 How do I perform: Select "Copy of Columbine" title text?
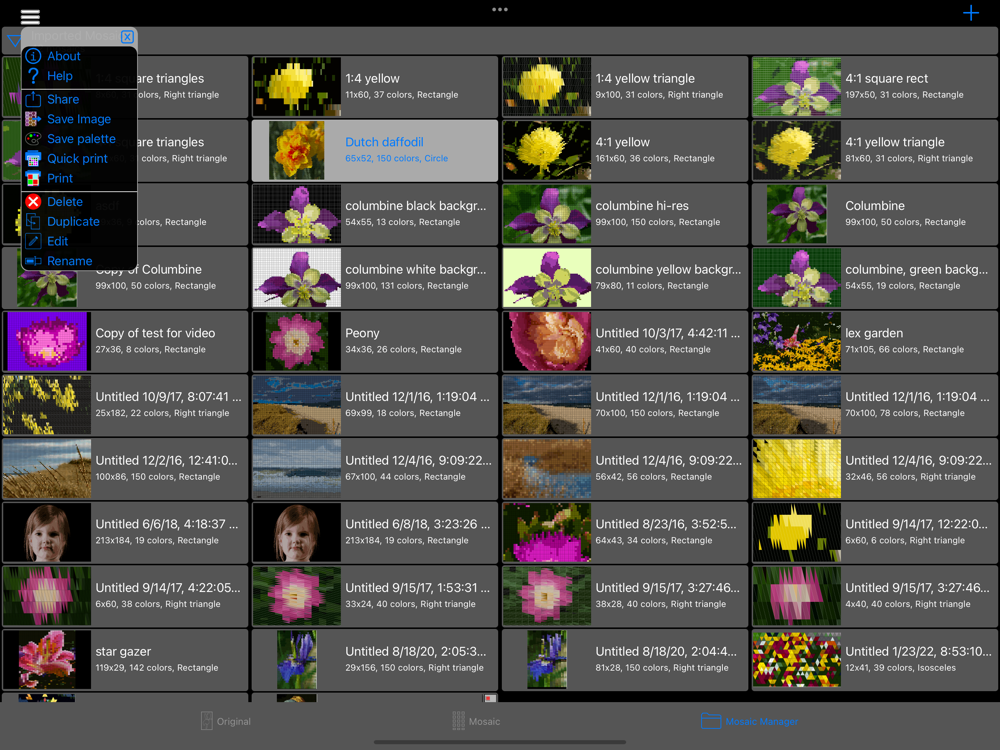pos(149,270)
